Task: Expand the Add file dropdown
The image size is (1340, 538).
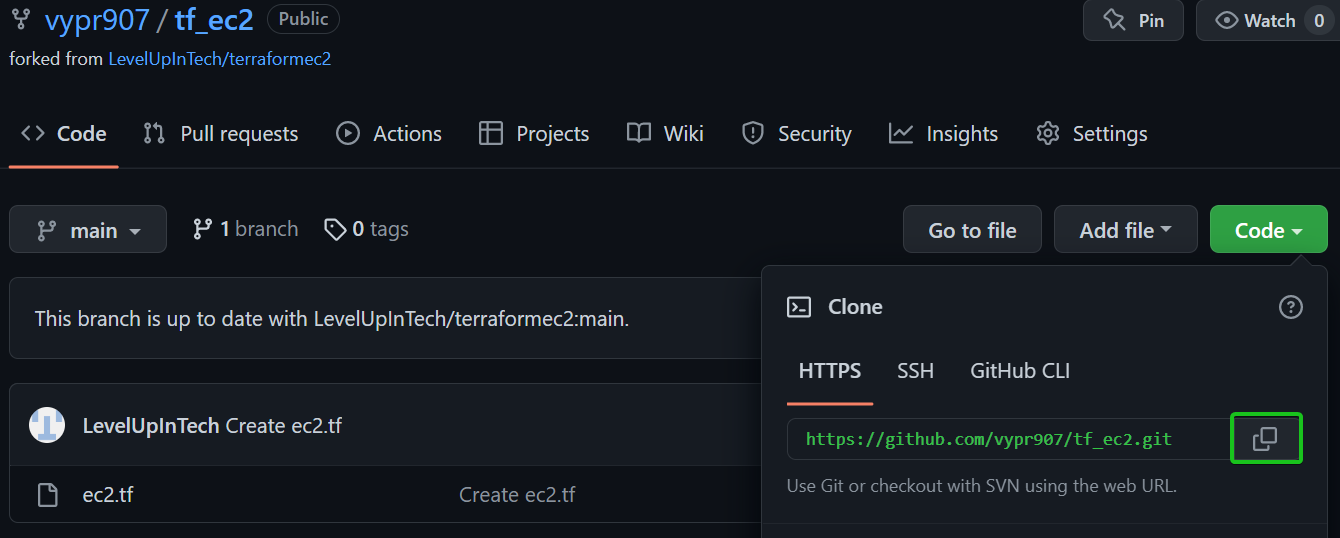Action: click(1125, 230)
